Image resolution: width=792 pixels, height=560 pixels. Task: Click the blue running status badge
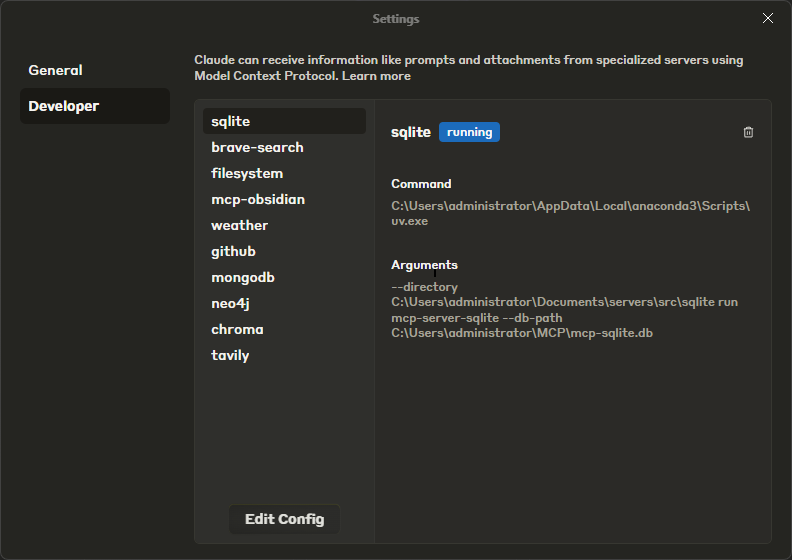click(x=469, y=132)
